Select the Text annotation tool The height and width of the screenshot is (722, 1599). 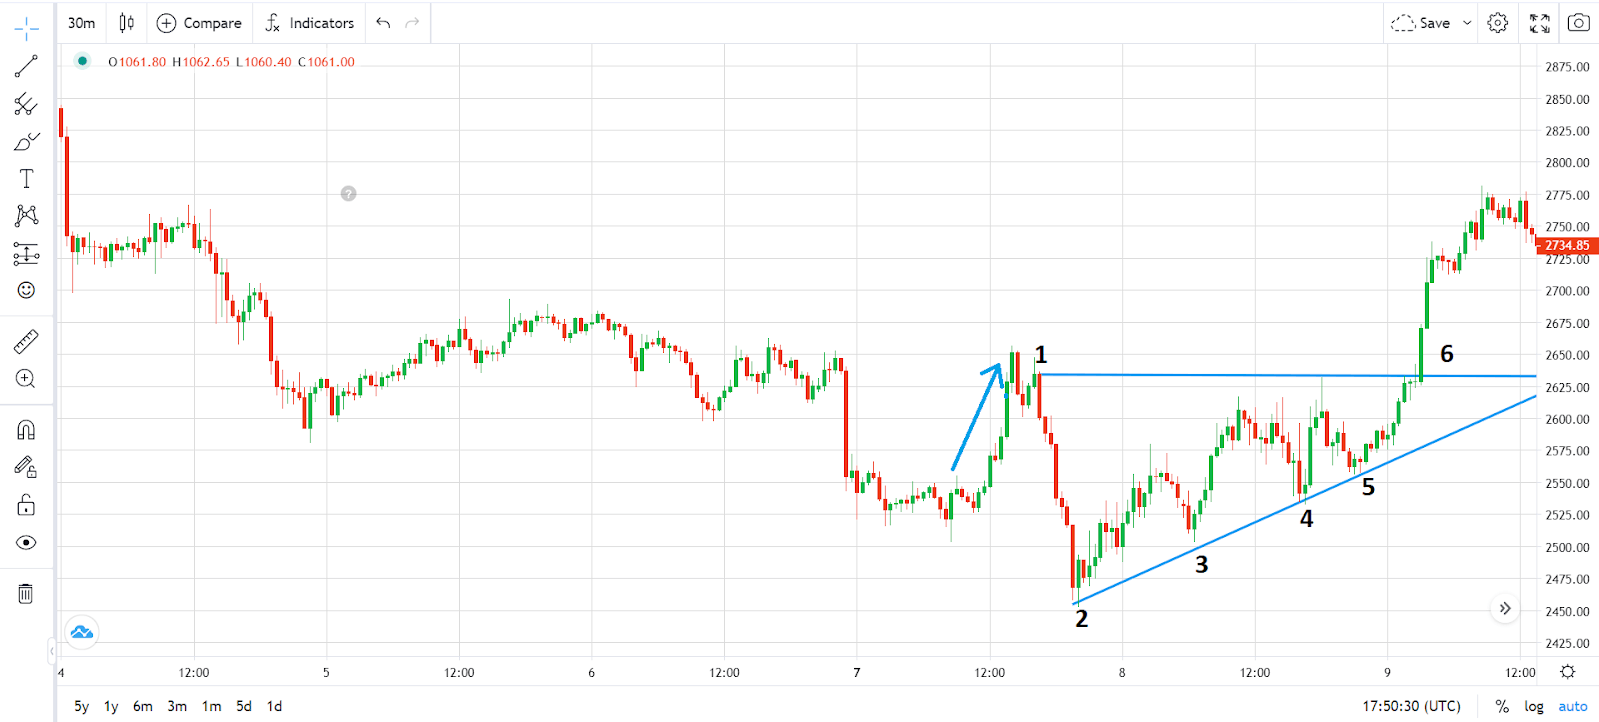click(26, 179)
